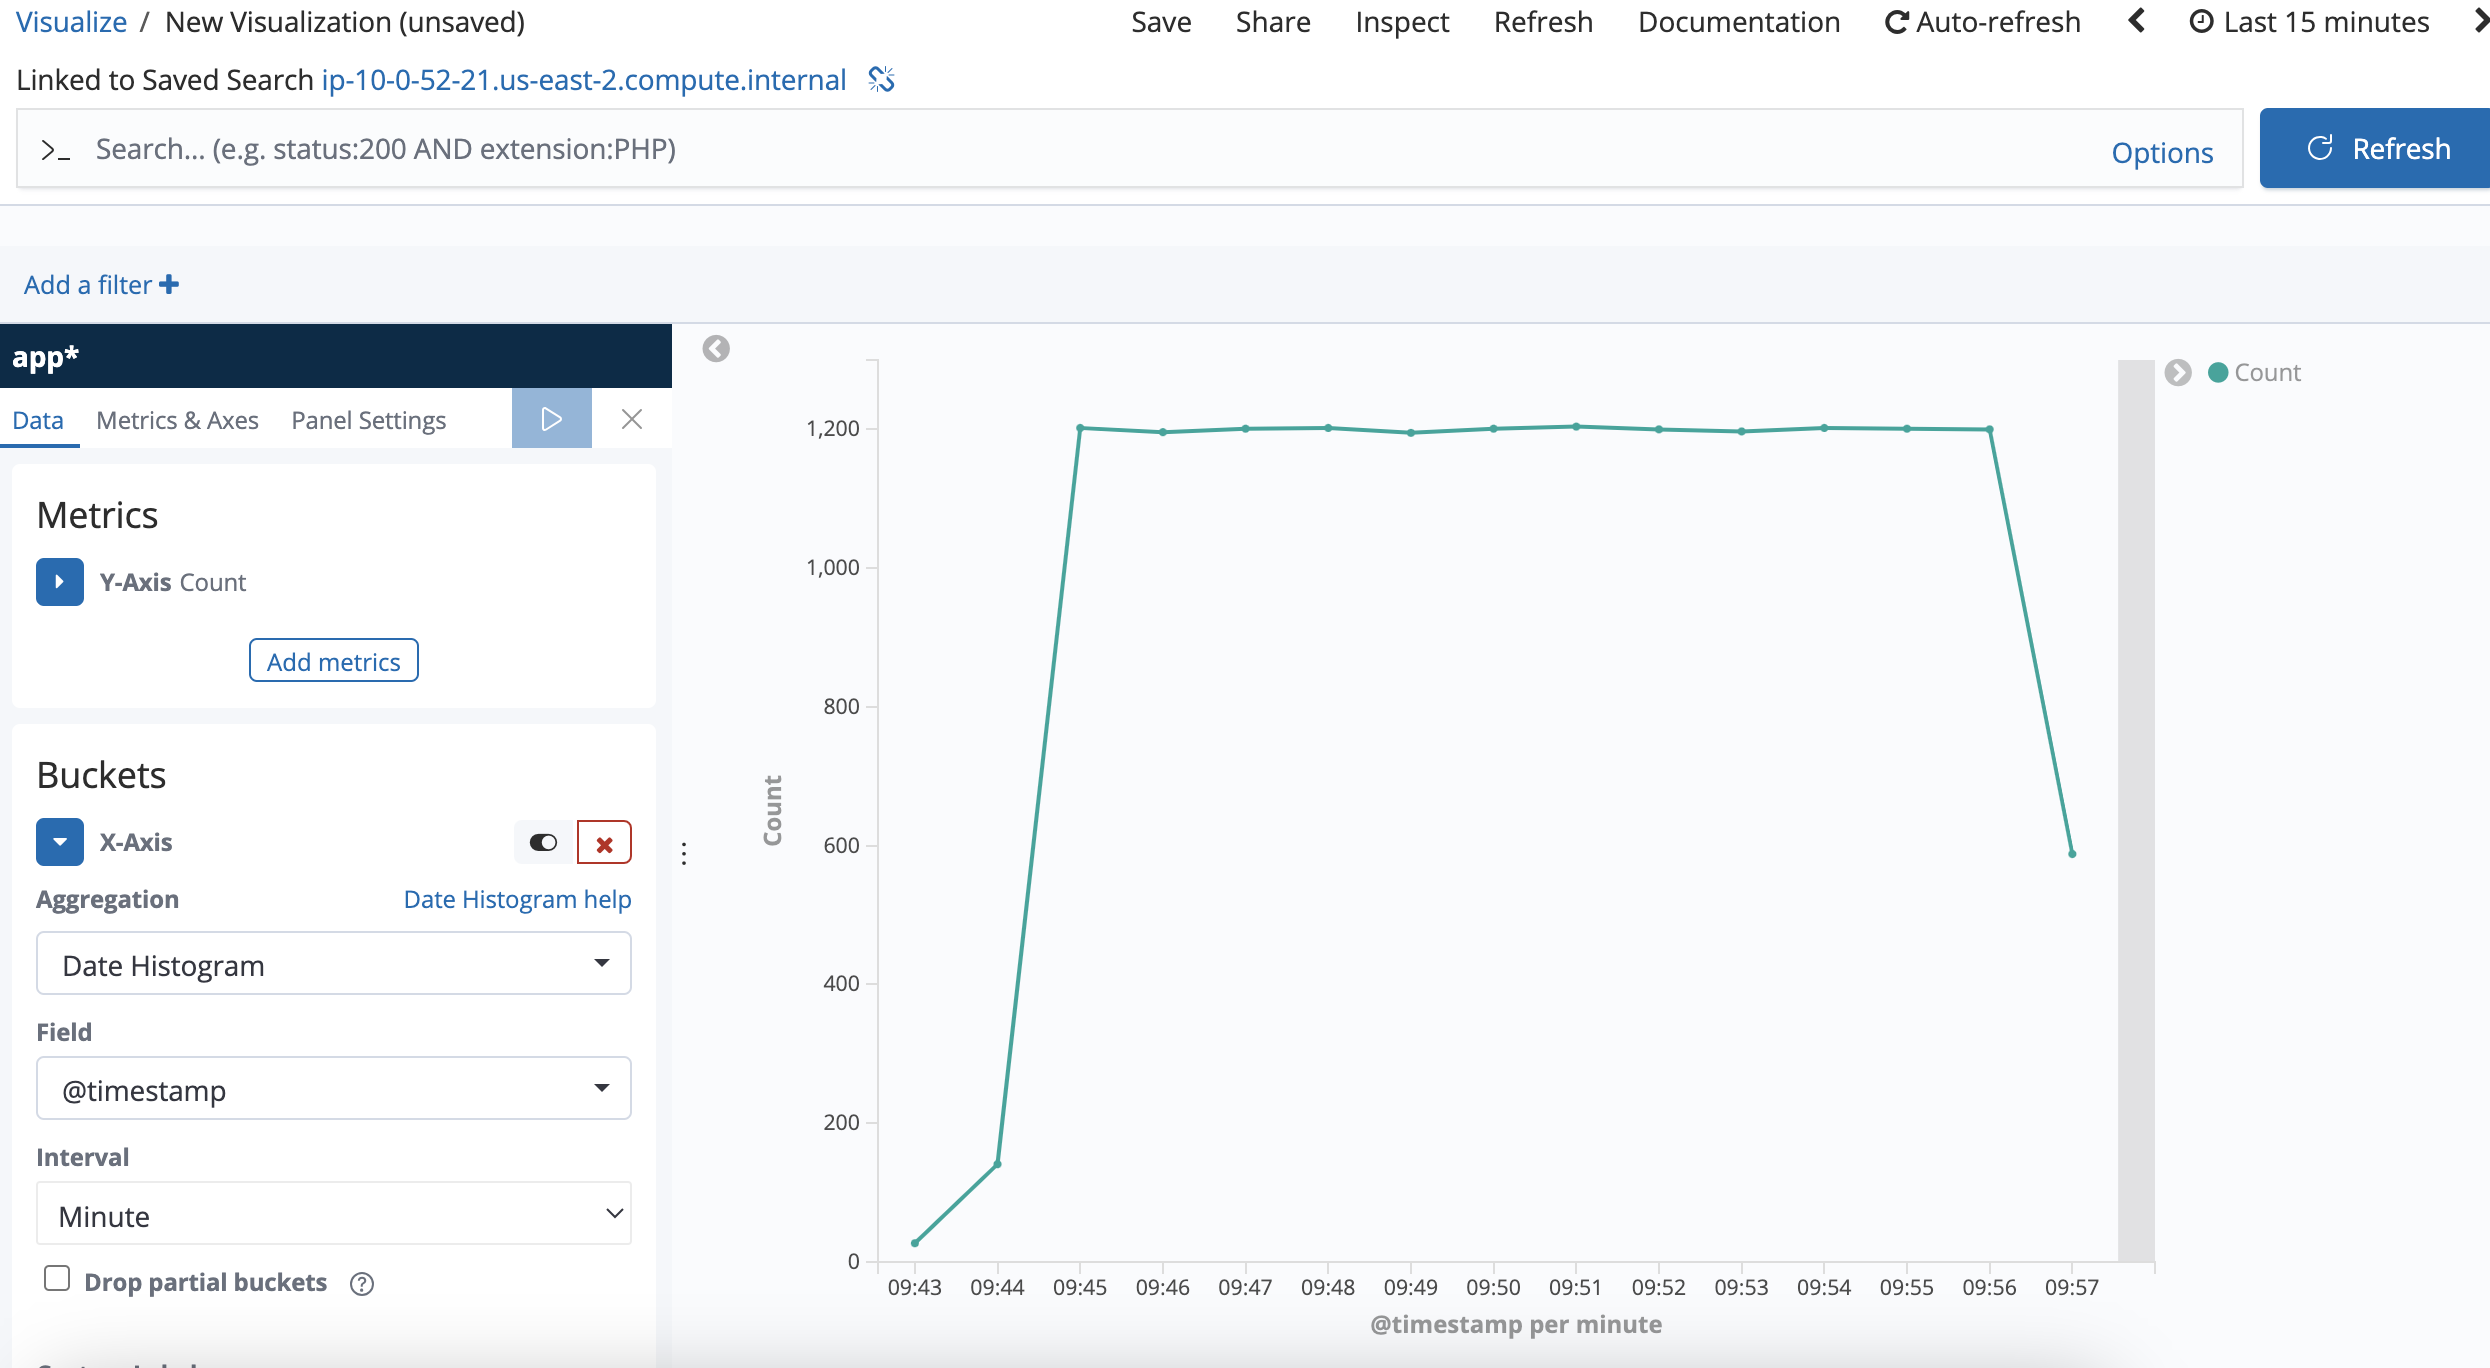Expand the Y-Axis Count metric
The height and width of the screenshot is (1368, 2490).
point(60,582)
